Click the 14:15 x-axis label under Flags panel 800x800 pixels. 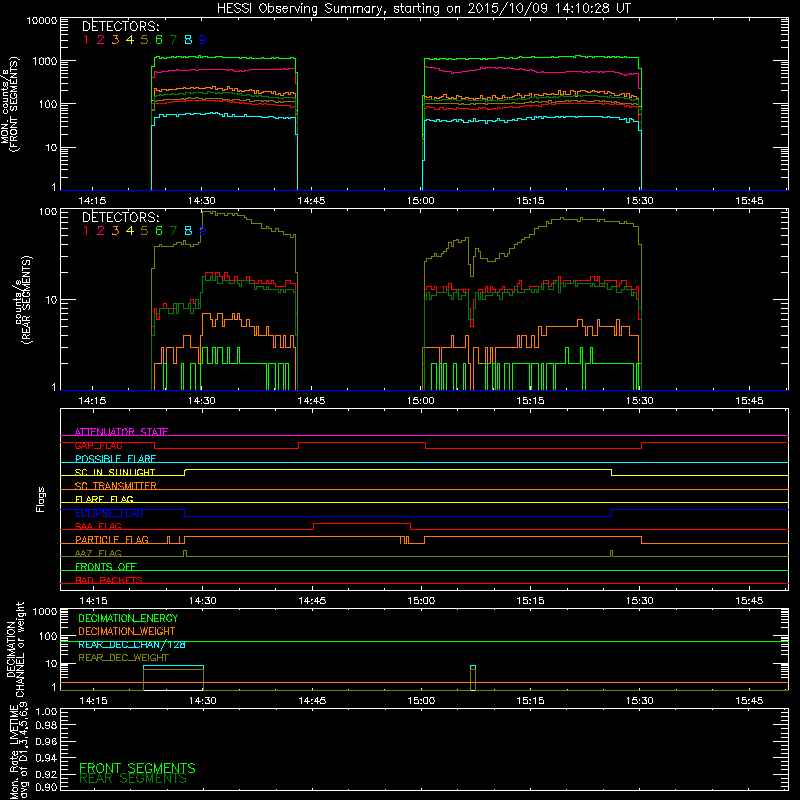coord(93,601)
